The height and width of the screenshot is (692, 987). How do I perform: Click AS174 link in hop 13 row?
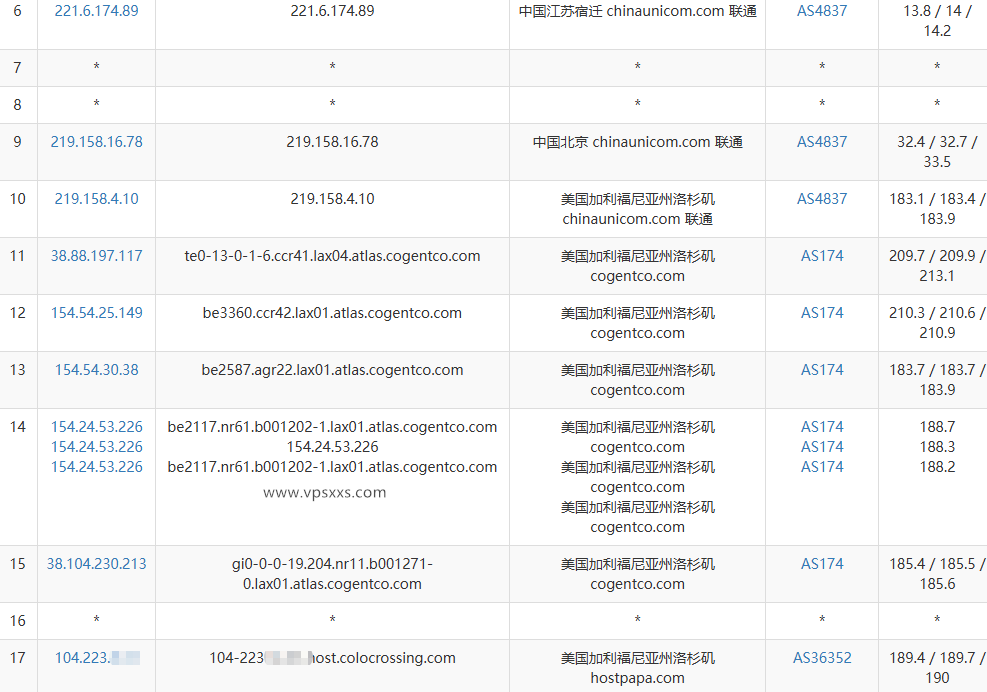(x=821, y=370)
